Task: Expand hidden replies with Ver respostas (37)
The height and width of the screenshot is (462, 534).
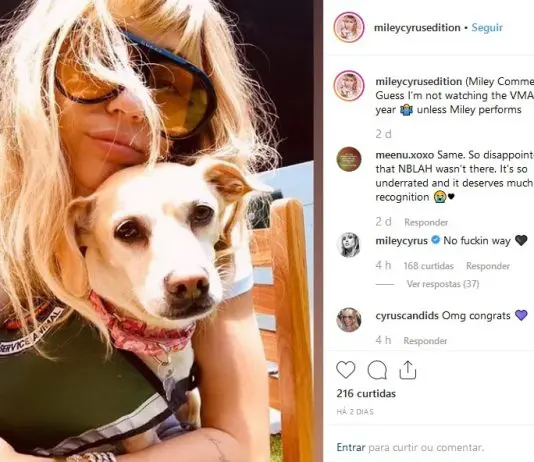Action: click(x=443, y=284)
